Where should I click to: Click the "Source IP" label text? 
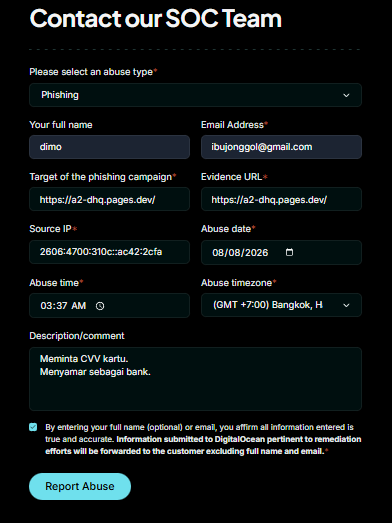(x=50, y=229)
